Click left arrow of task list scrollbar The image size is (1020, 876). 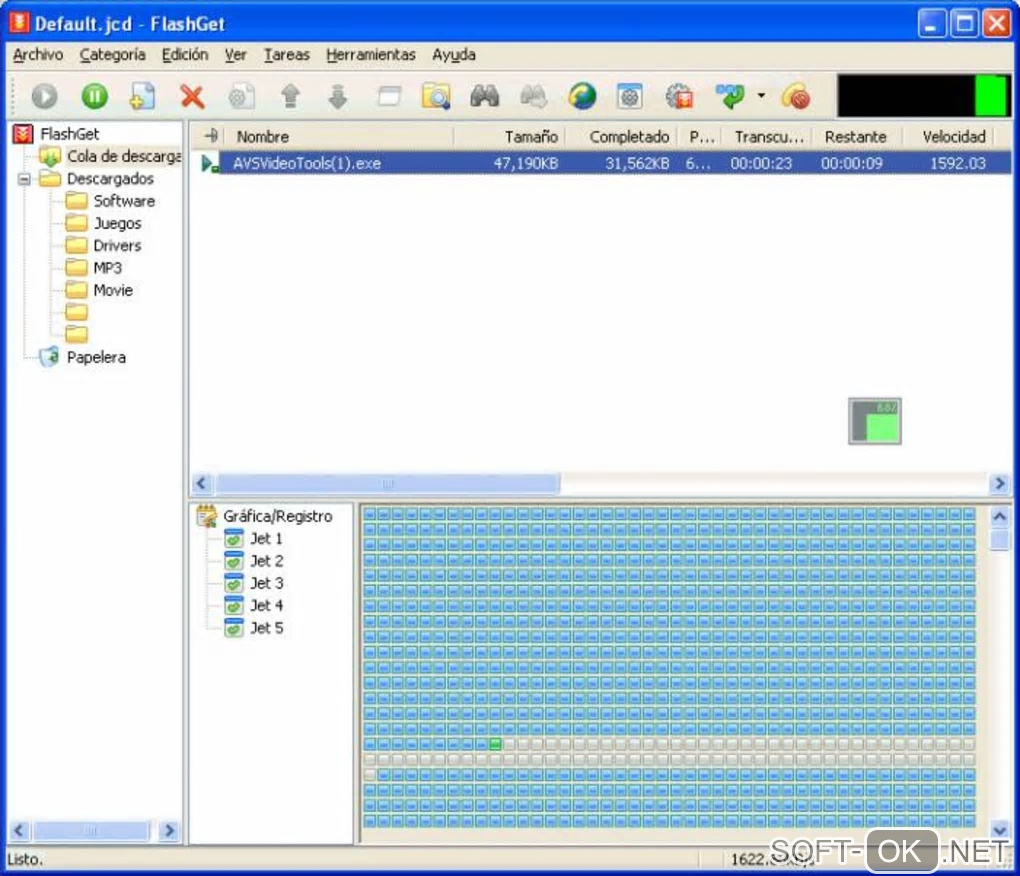pyautogui.click(x=201, y=483)
